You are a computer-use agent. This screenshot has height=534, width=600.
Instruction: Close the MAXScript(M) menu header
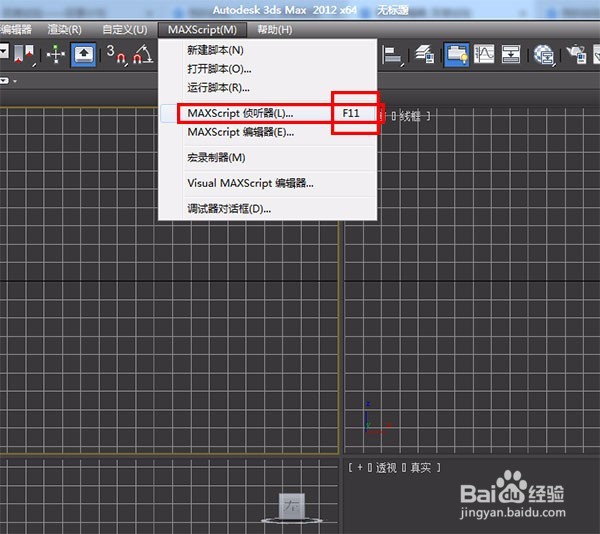(x=202, y=29)
